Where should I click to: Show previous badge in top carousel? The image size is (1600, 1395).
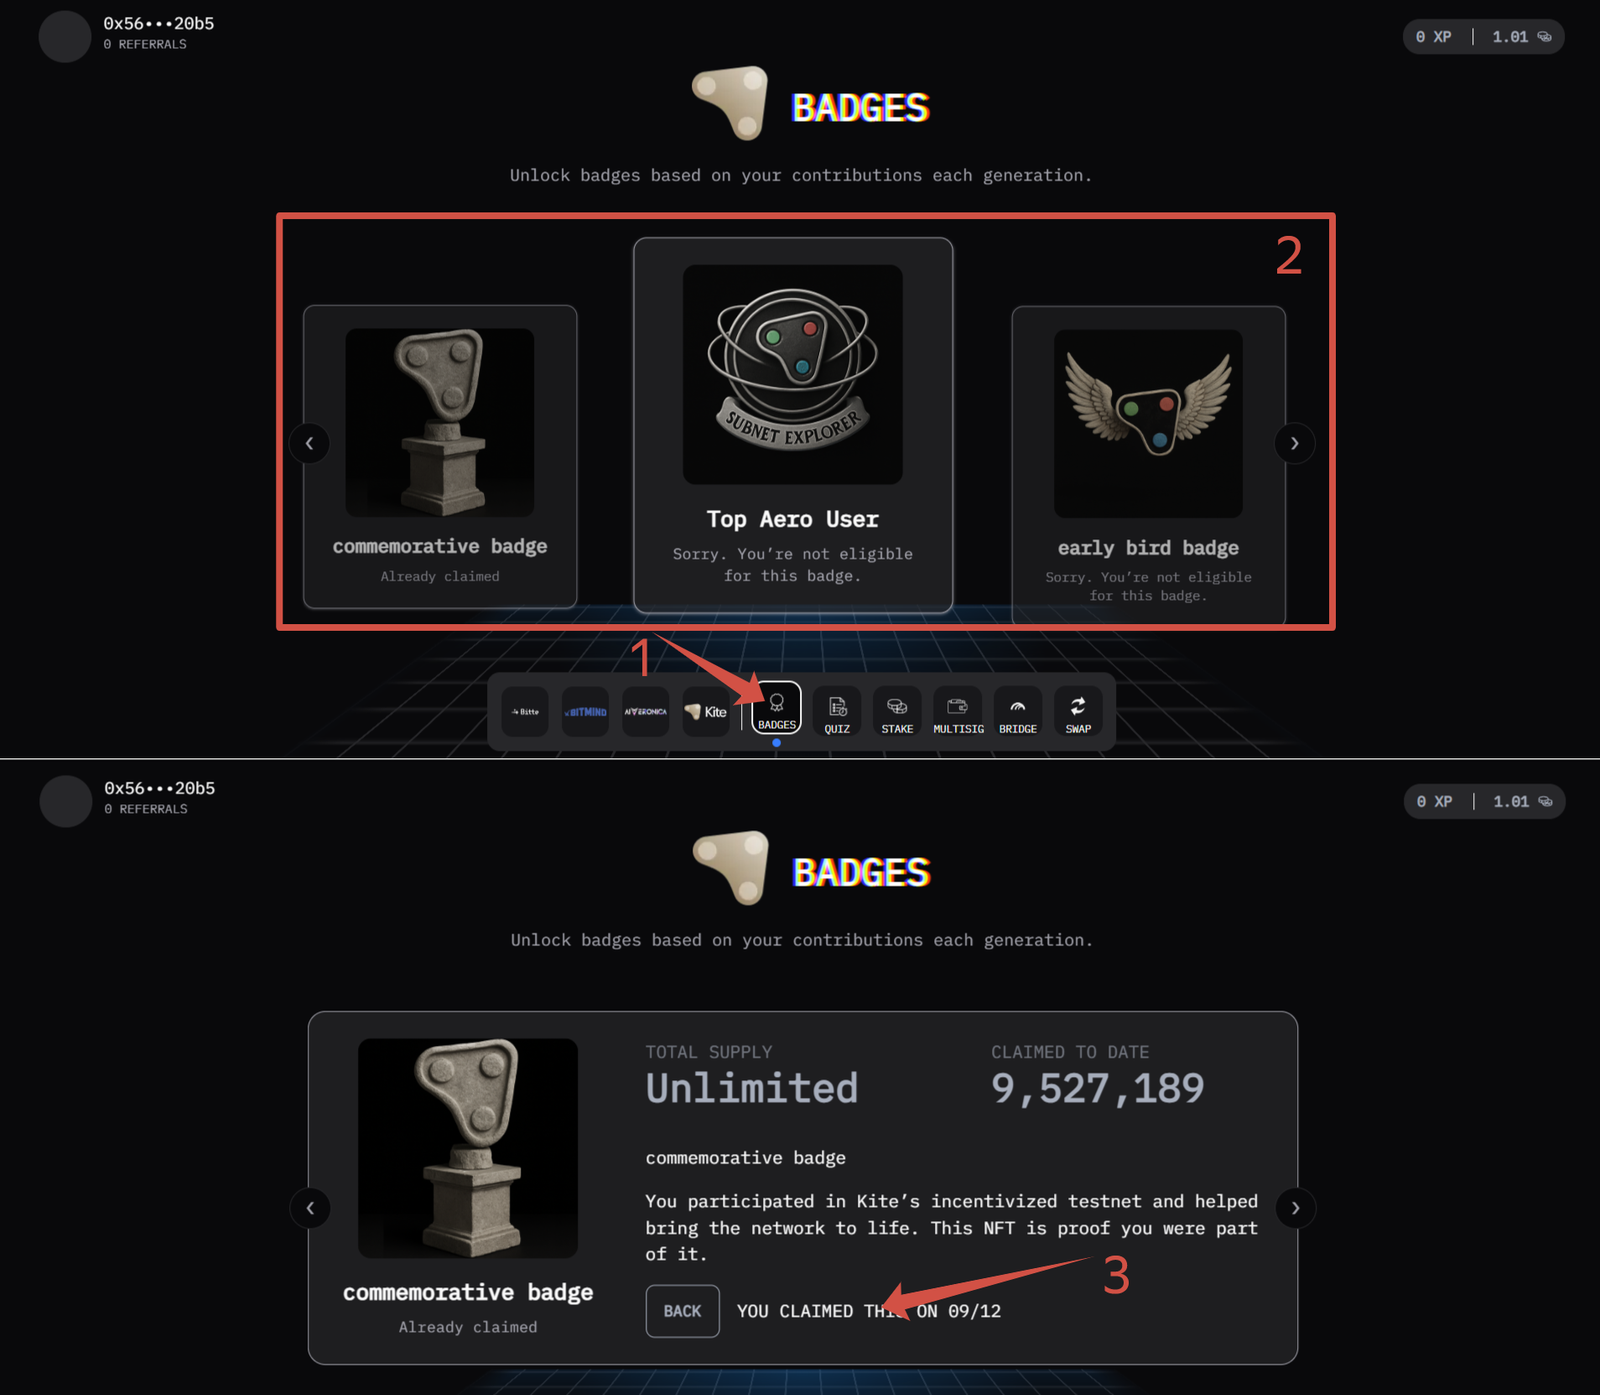coord(309,443)
